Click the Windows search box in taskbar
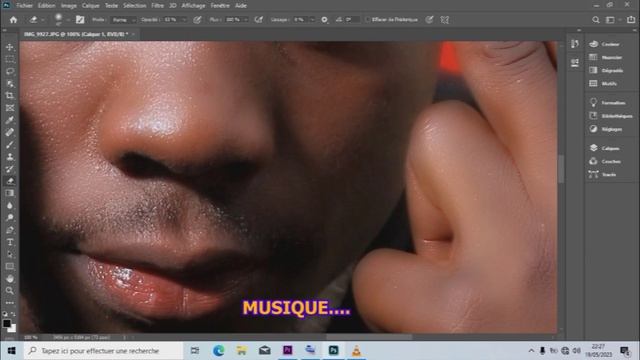Image resolution: width=640 pixels, height=360 pixels. click(x=103, y=351)
